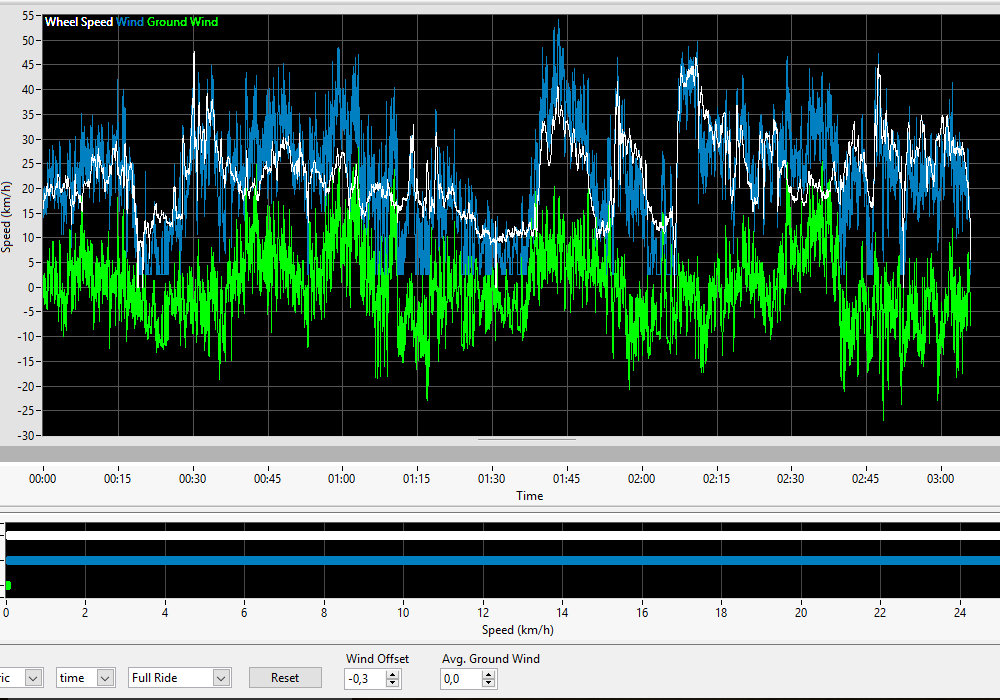Select the blue Wind bar in lower chart
The image size is (1000, 700).
coord(500,560)
